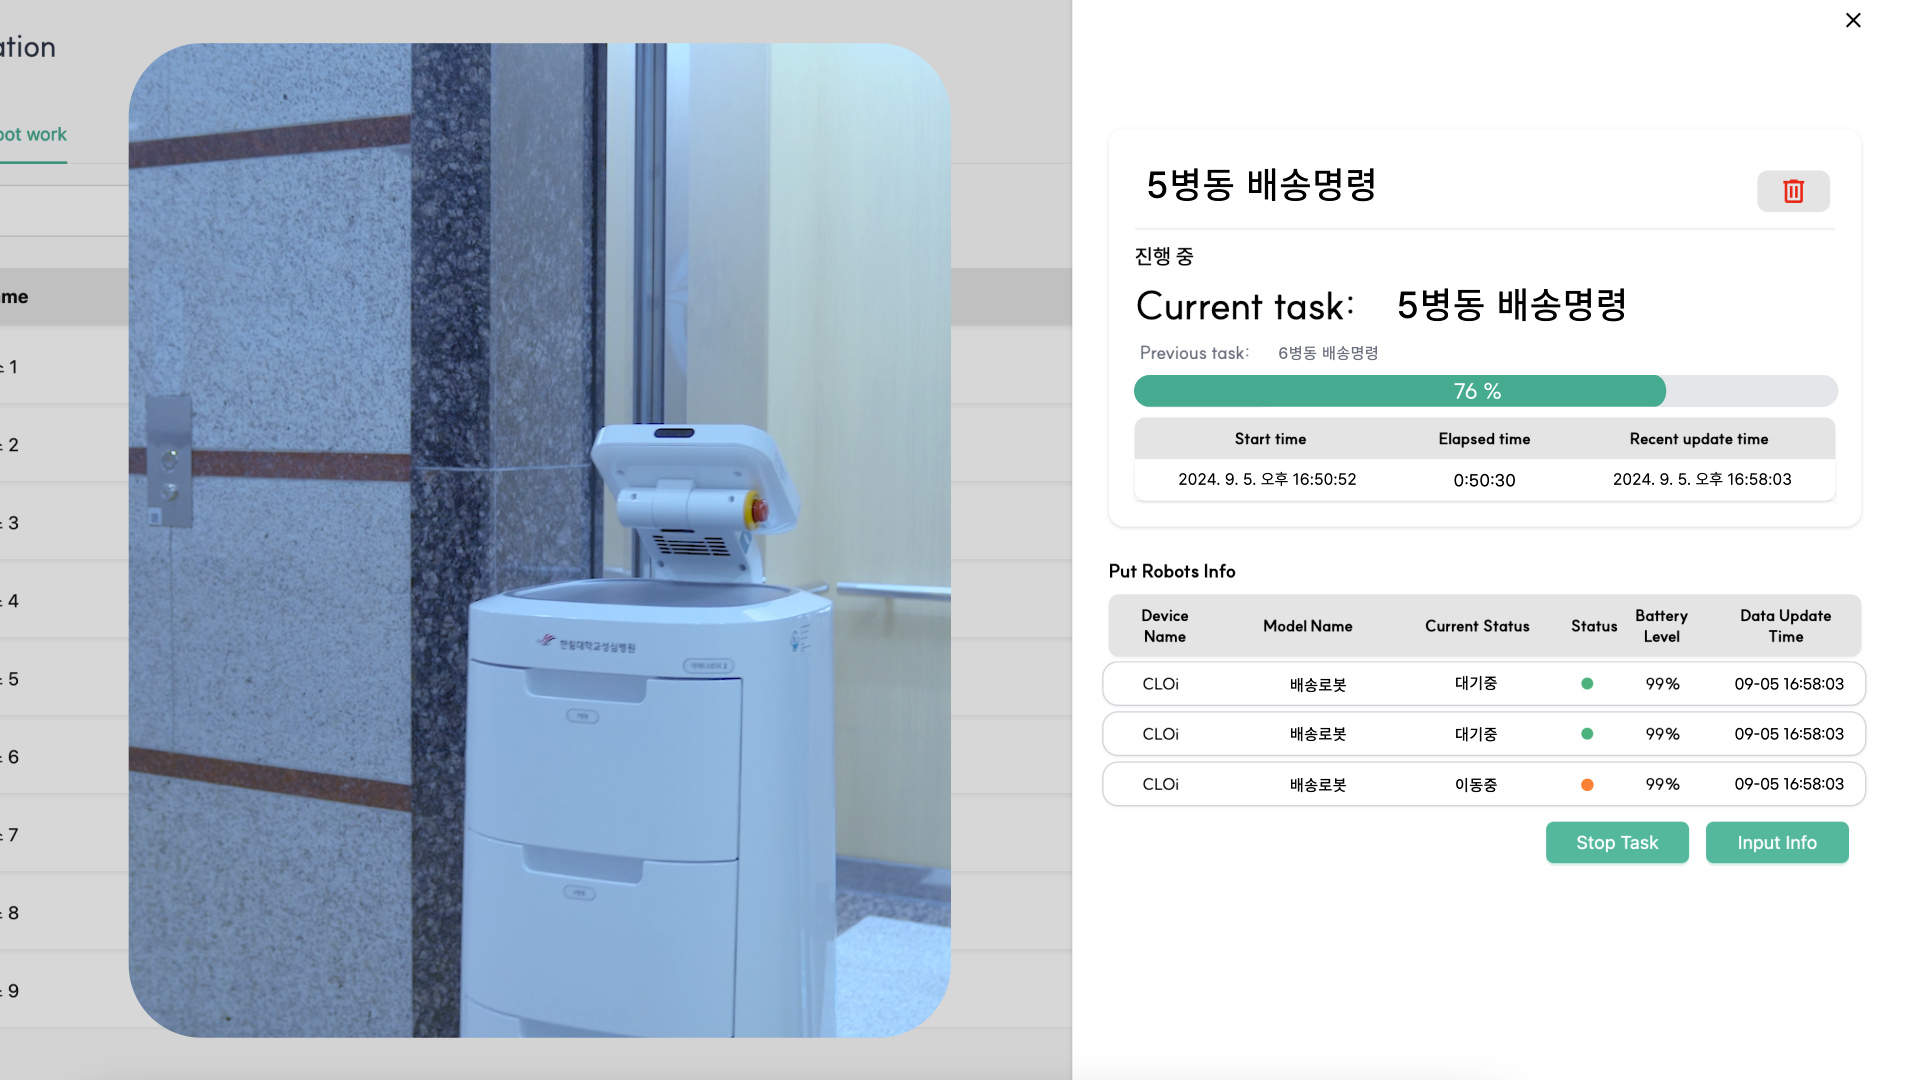Click the orange status dot indicator
Image resolution: width=1920 pixels, height=1080 pixels.
[1587, 785]
